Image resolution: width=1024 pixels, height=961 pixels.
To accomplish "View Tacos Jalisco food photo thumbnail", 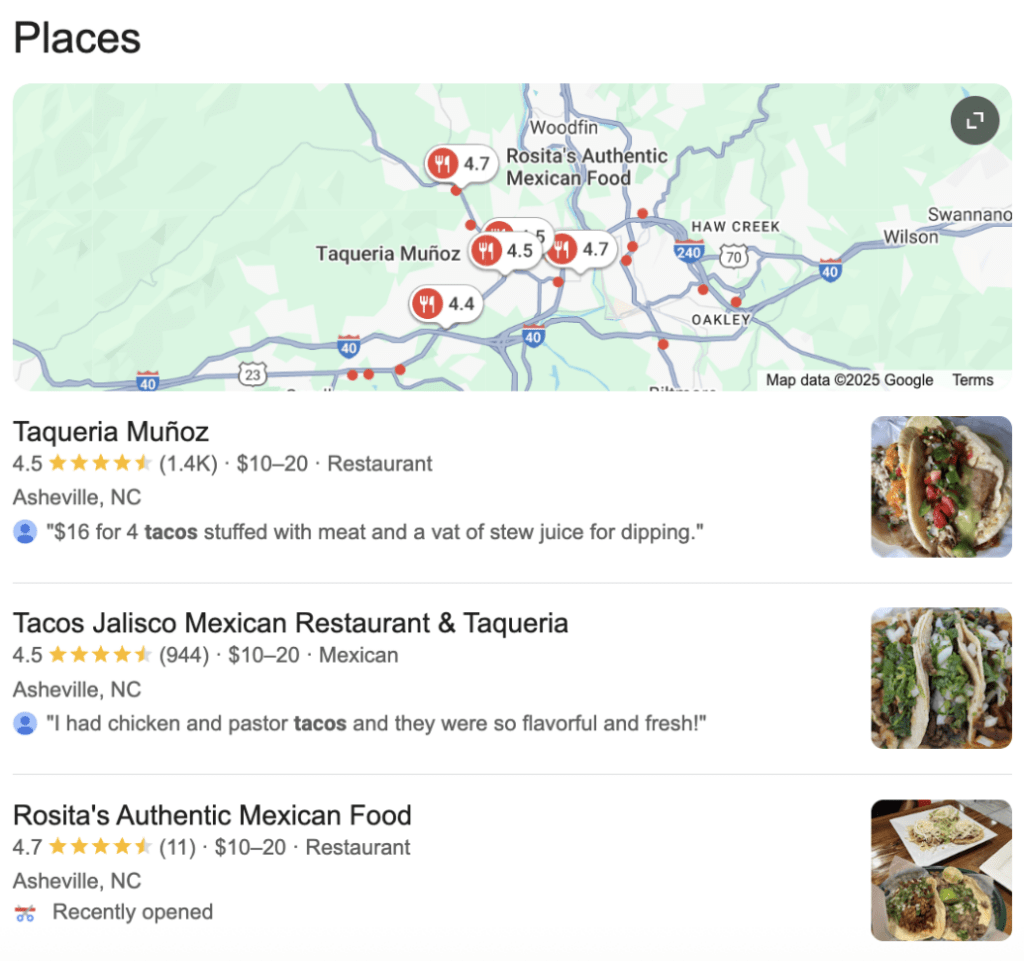I will click(941, 678).
